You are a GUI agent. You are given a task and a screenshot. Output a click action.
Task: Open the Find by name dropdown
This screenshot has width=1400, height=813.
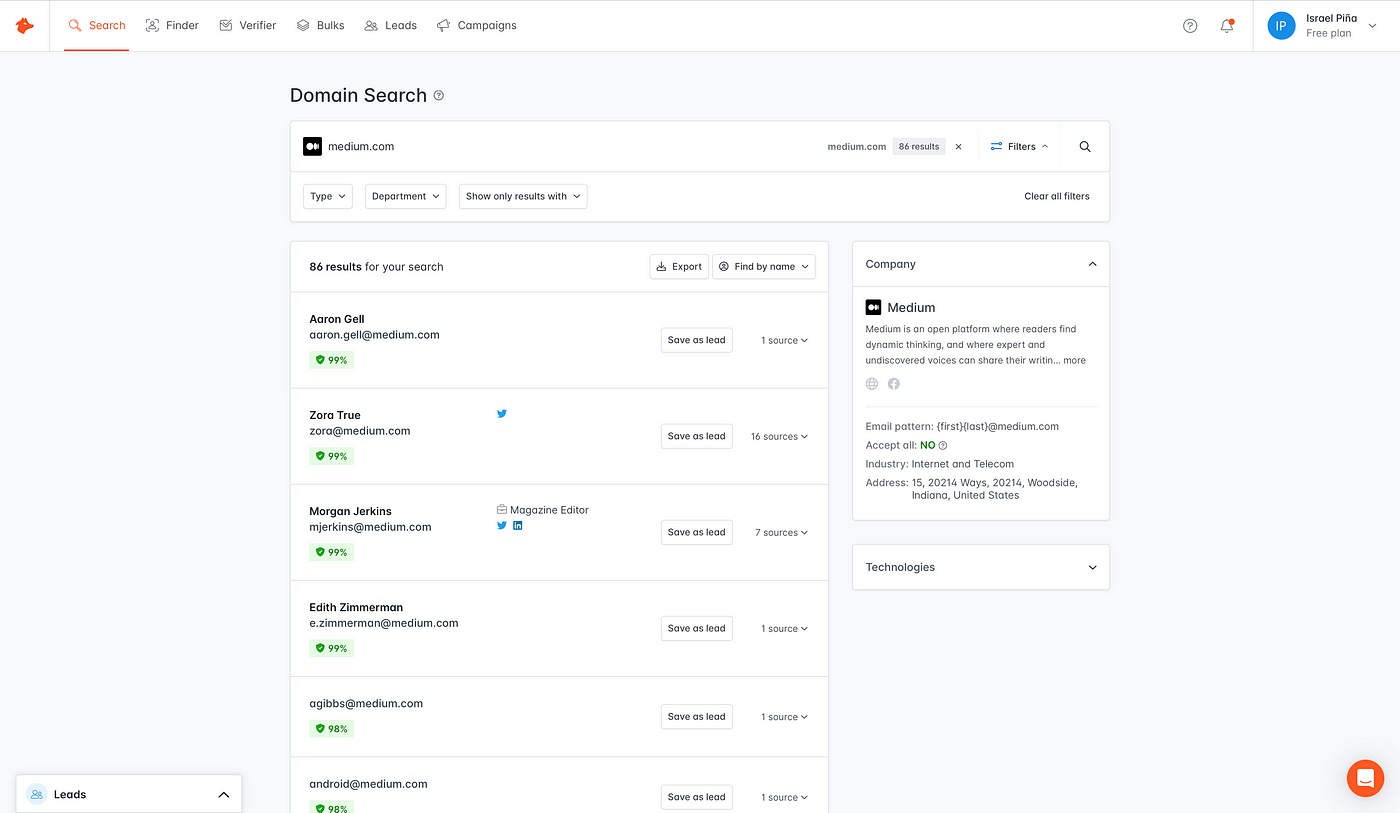(x=764, y=267)
